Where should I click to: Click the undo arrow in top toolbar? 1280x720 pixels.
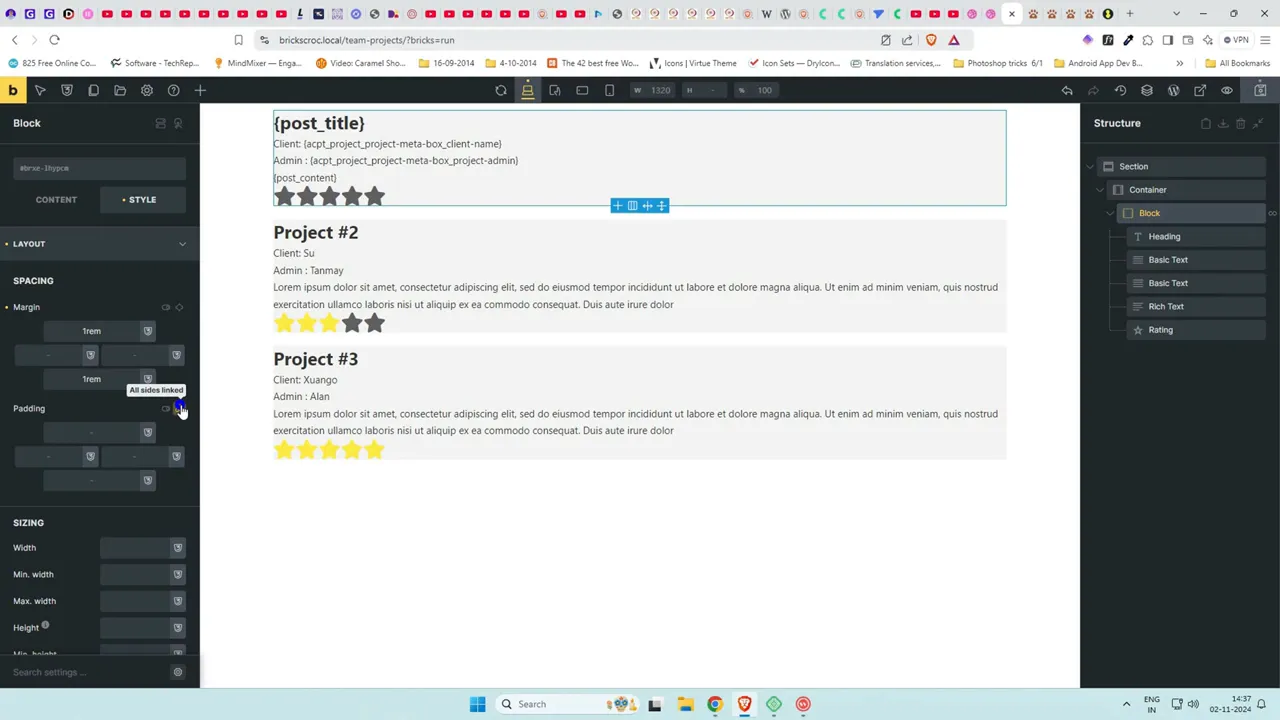(1067, 90)
